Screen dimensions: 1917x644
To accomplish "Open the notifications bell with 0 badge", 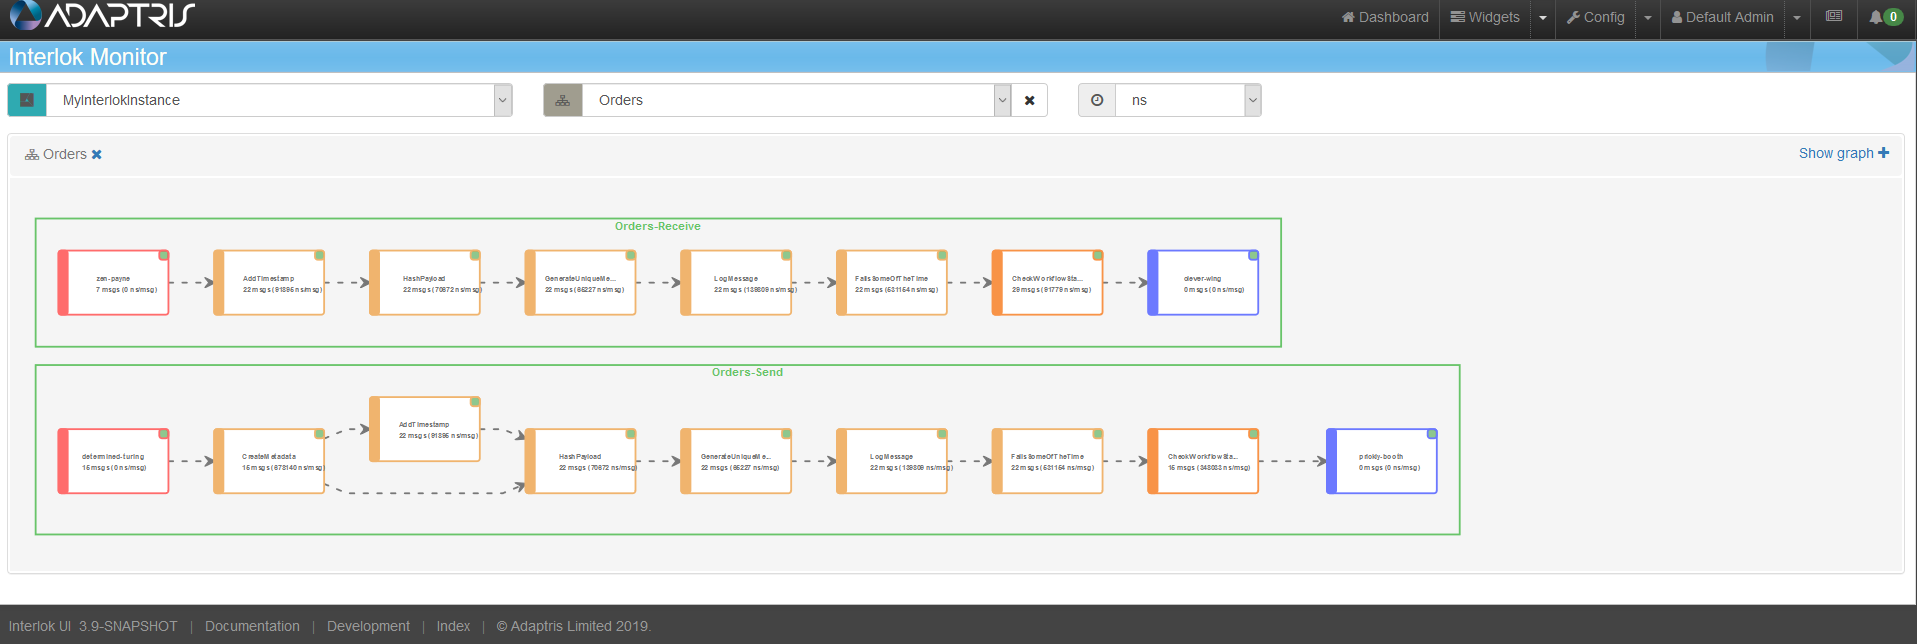I will [x=1885, y=17].
